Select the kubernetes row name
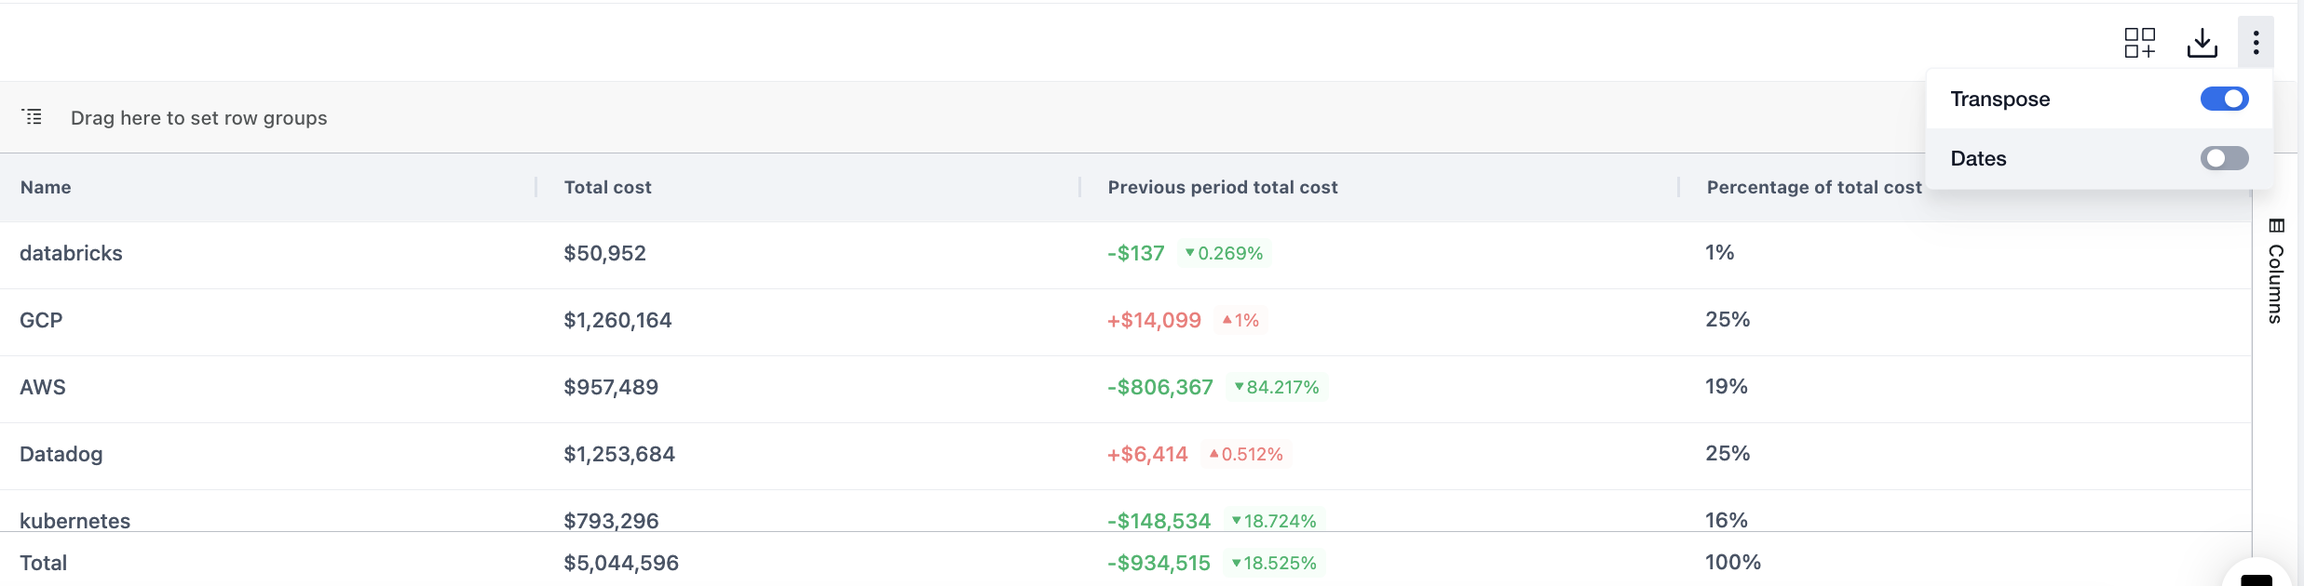The image size is (2304, 586). [x=75, y=520]
